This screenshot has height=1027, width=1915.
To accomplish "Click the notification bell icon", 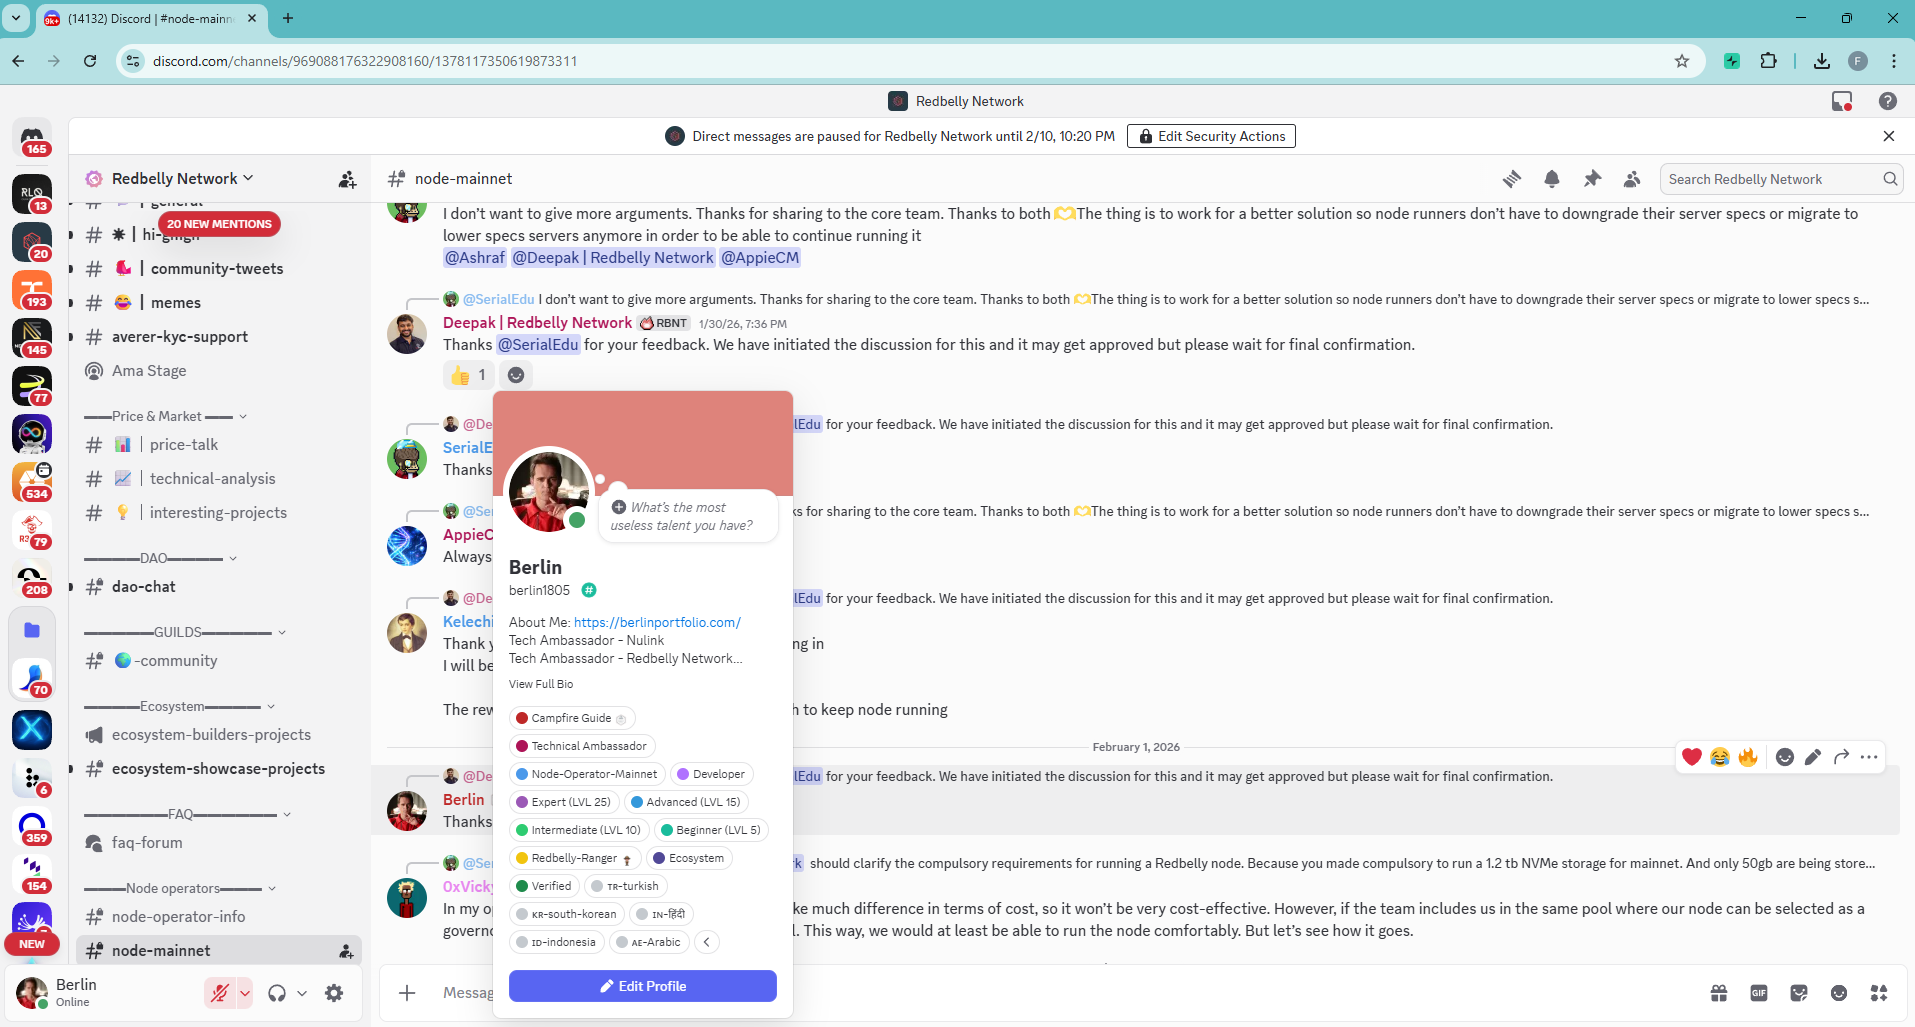I will pos(1551,179).
